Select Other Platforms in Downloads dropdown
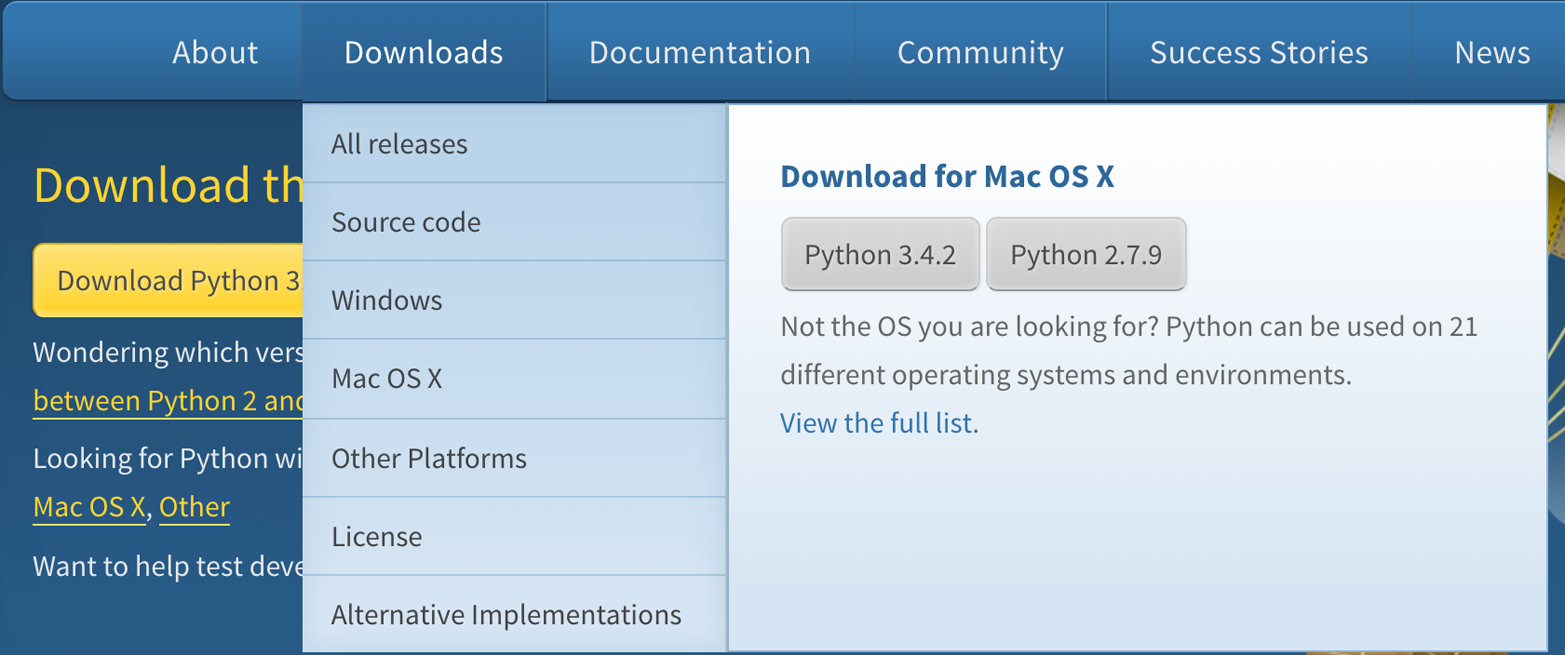1565x655 pixels. (514, 458)
